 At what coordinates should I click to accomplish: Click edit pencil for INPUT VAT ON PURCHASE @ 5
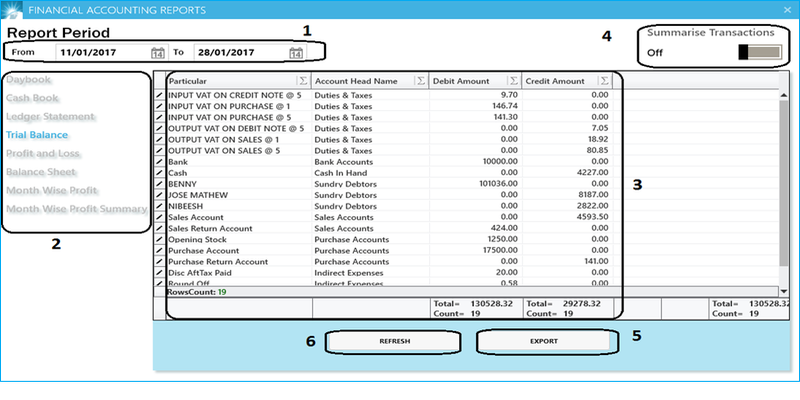click(160, 117)
